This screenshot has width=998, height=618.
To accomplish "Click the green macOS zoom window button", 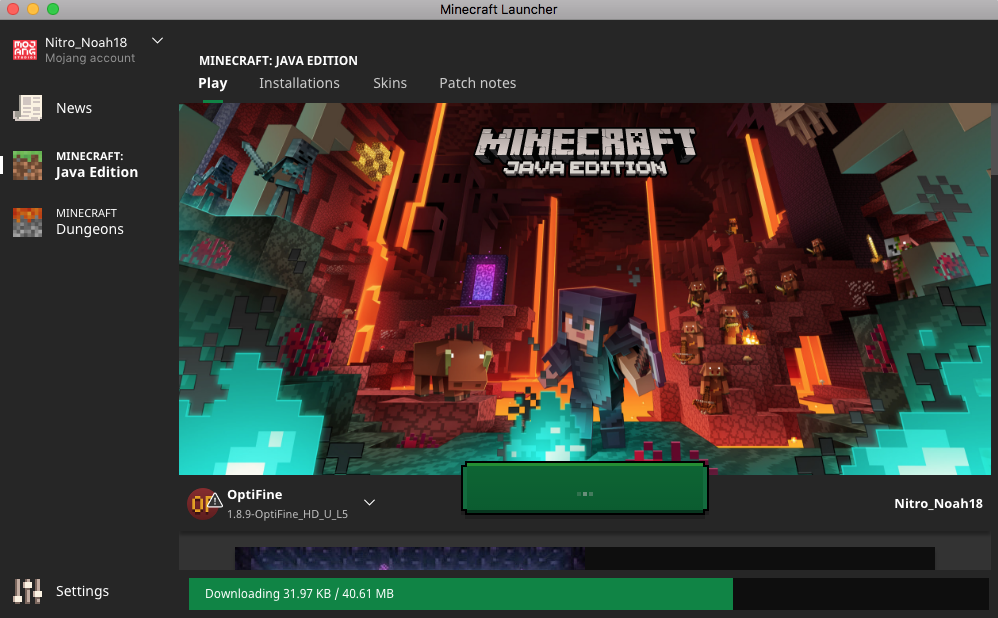I will 52,9.
